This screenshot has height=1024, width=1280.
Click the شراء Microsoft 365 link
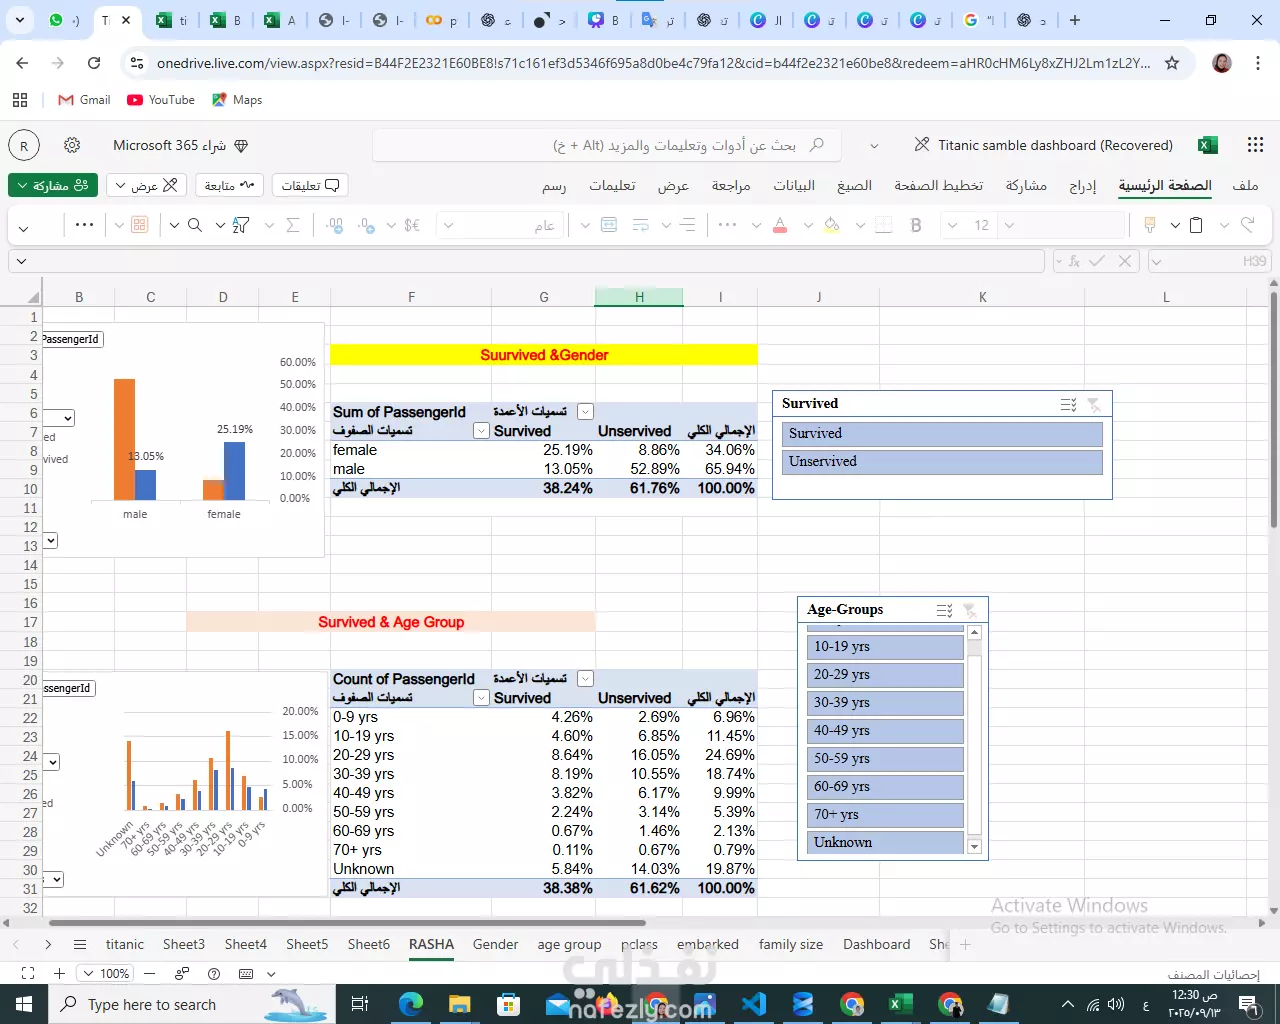point(180,145)
